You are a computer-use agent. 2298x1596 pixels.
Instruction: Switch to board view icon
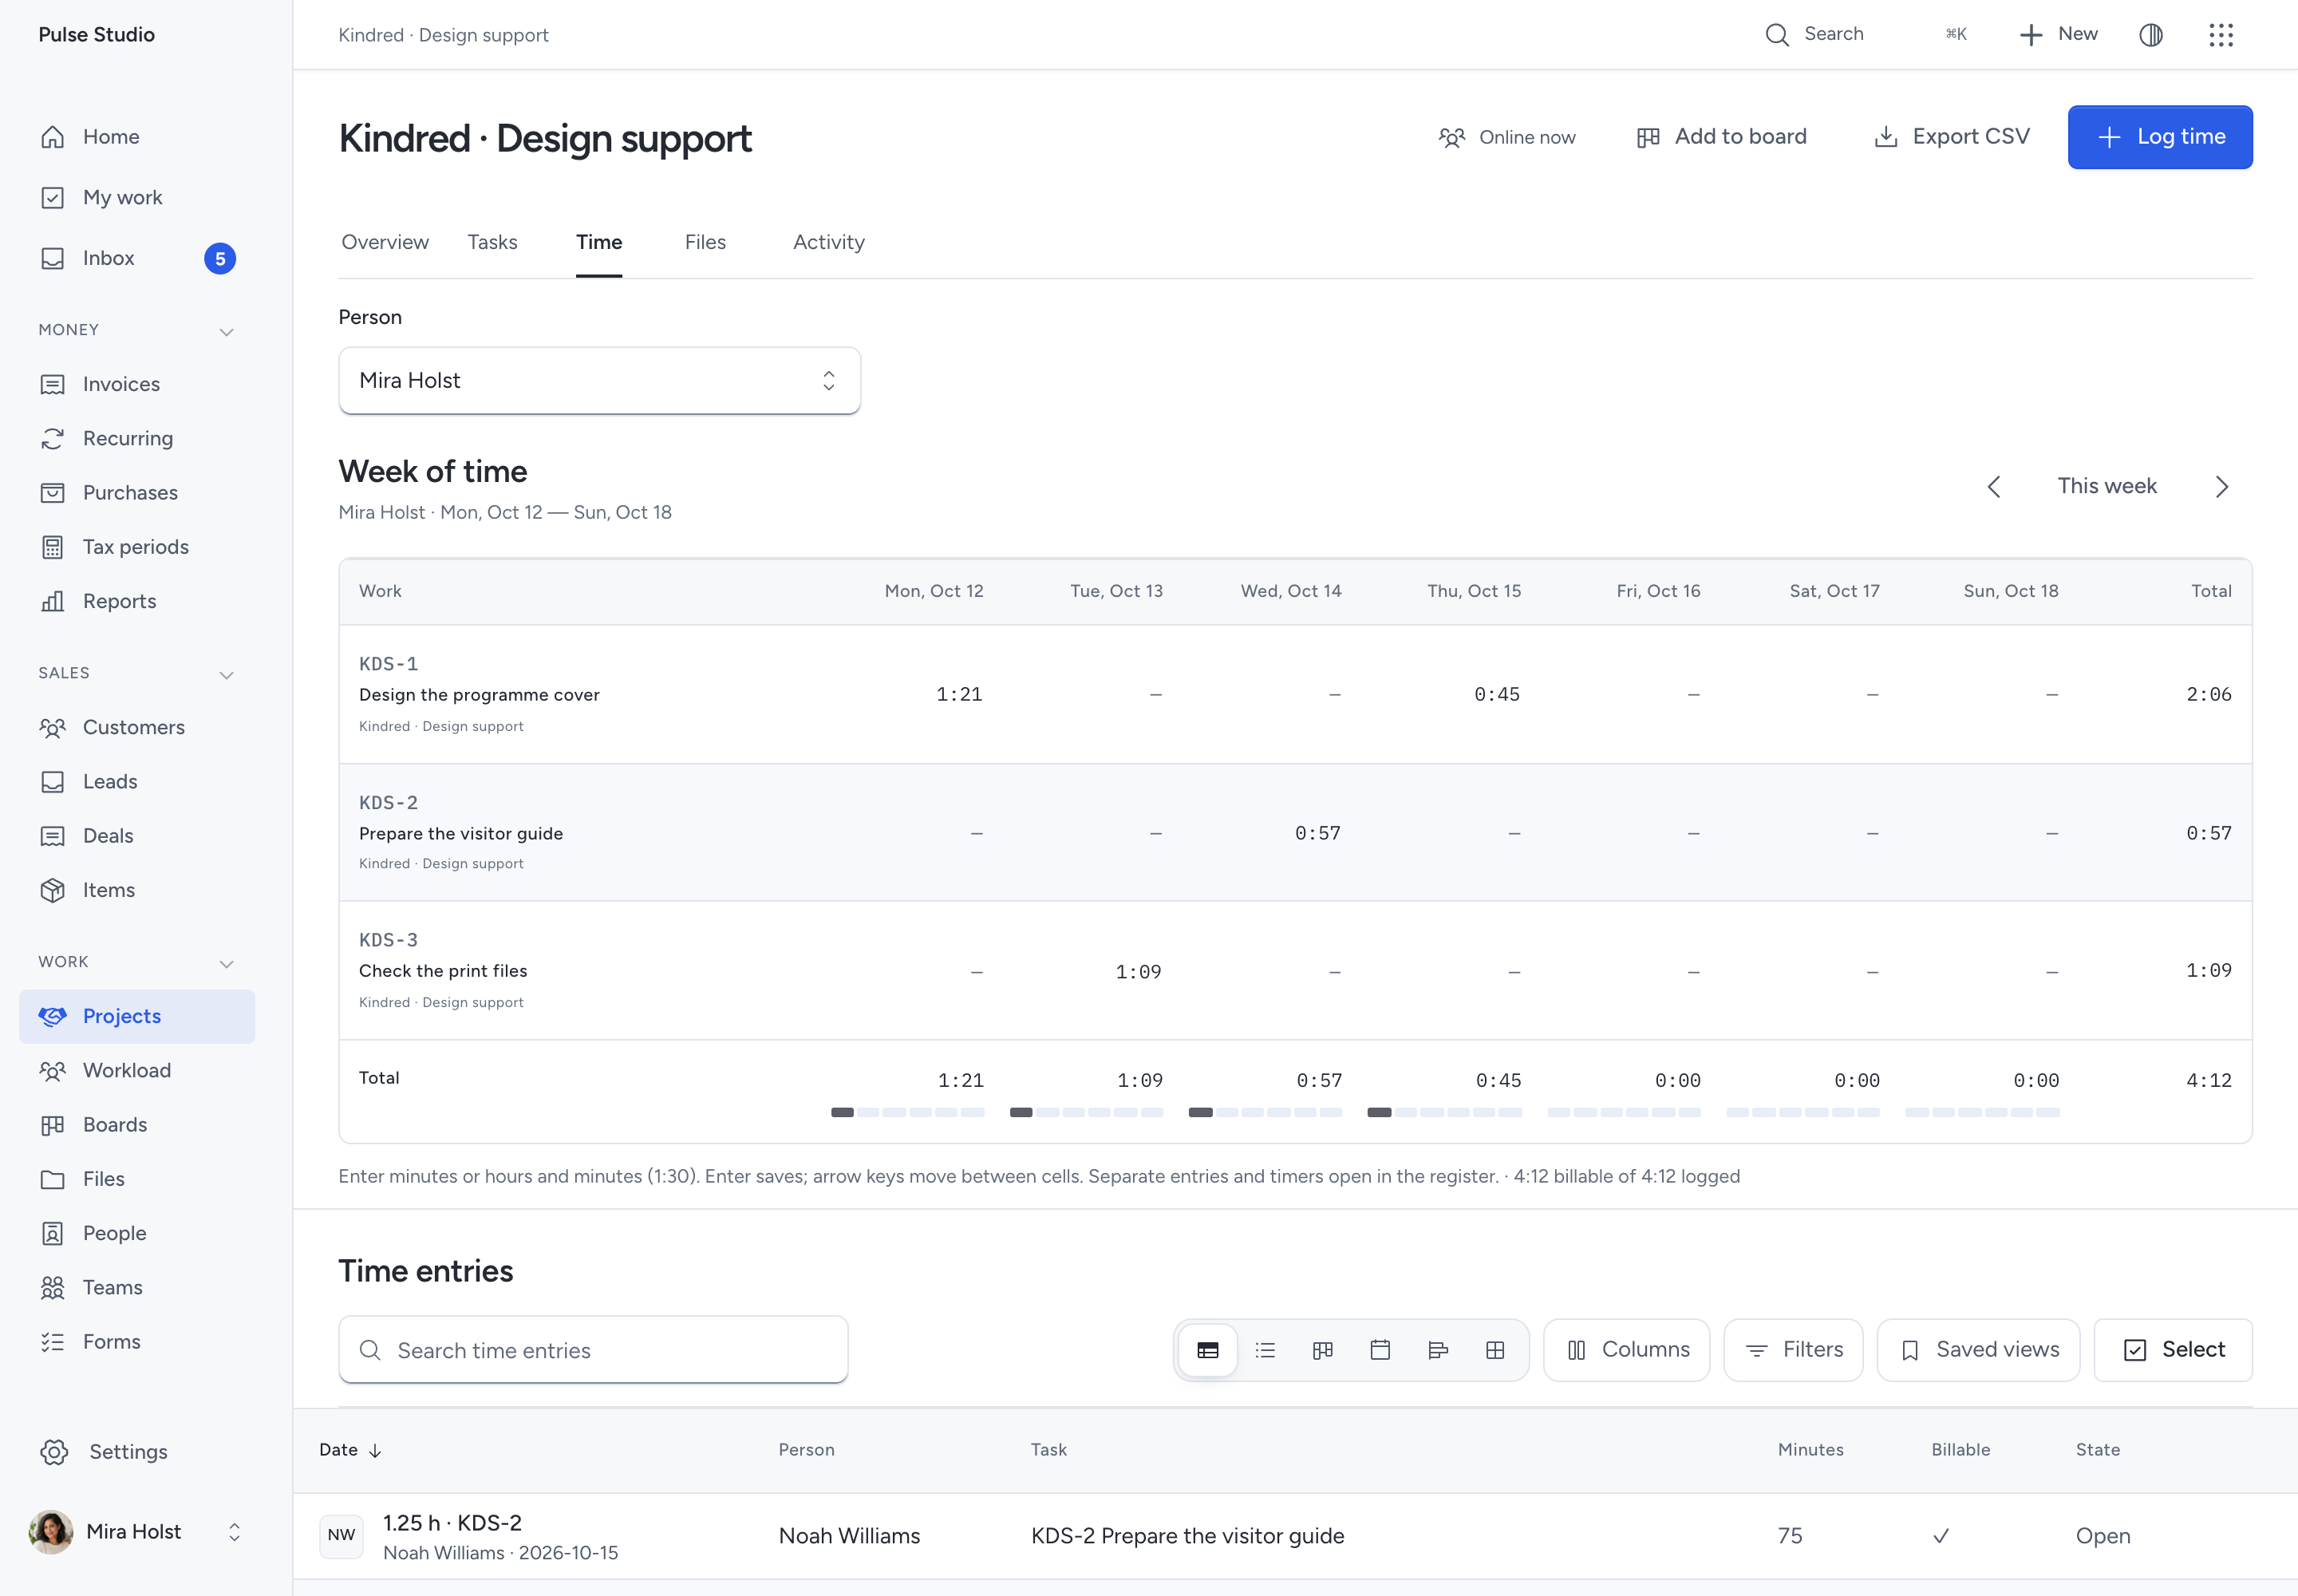click(1323, 1350)
